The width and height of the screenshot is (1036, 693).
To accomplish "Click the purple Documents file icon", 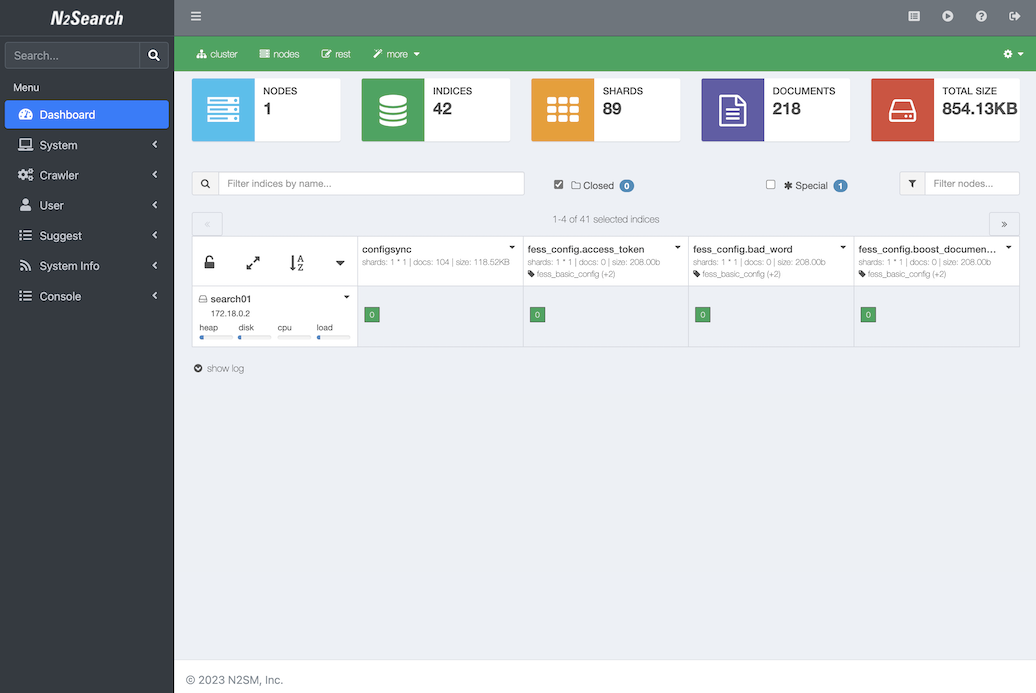I will 733,110.
